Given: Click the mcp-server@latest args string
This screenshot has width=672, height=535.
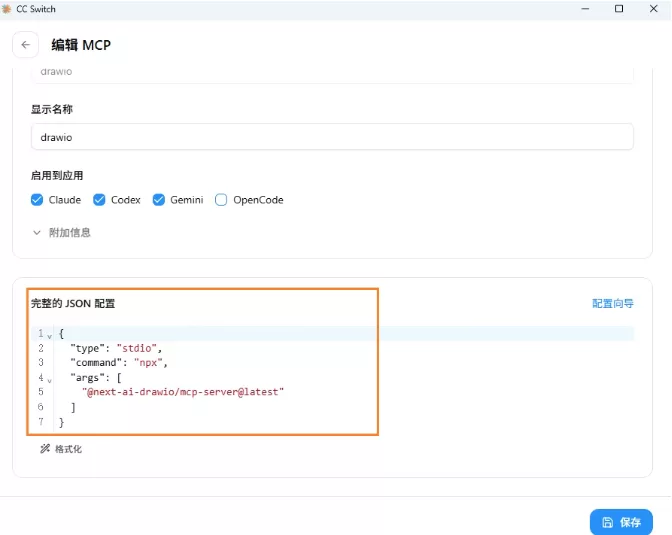Looking at the screenshot, I should [183, 392].
